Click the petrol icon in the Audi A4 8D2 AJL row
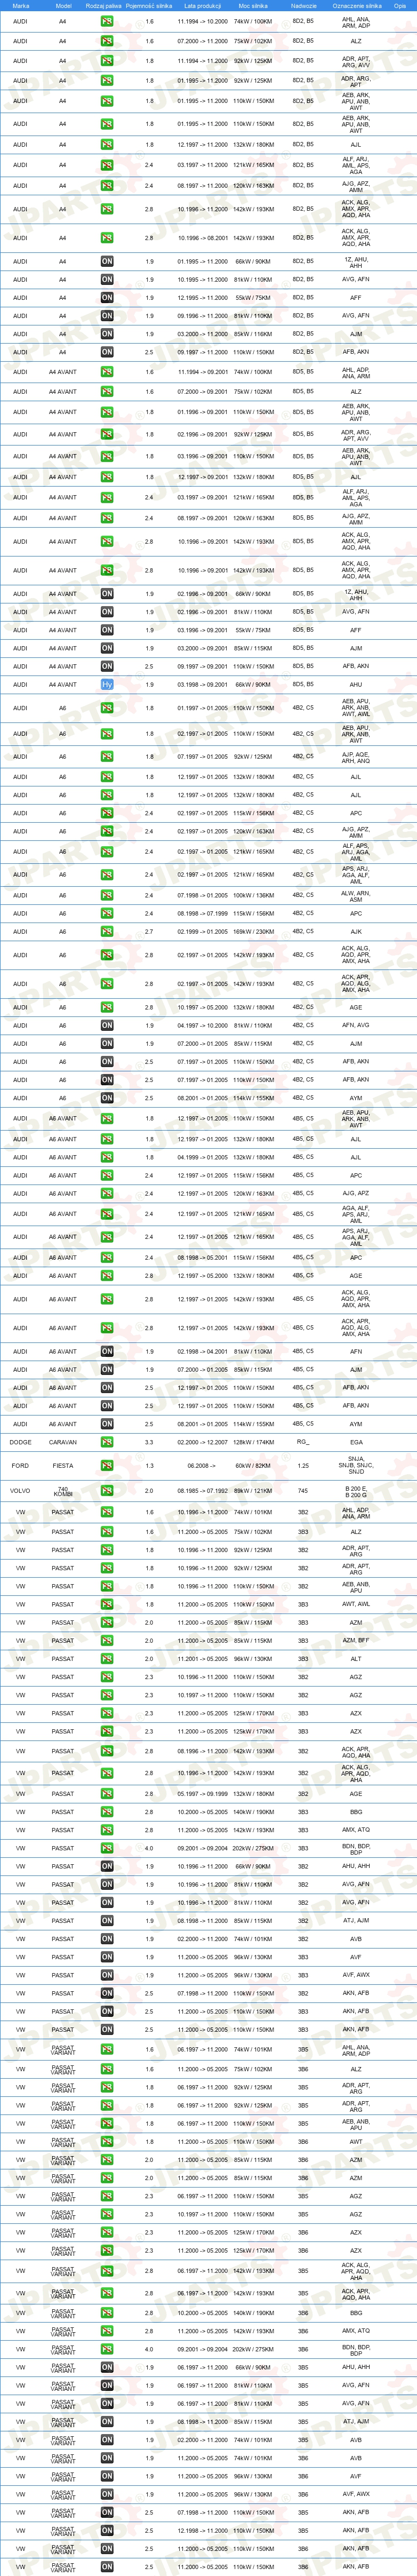The width and height of the screenshot is (417, 2576). click(x=107, y=145)
